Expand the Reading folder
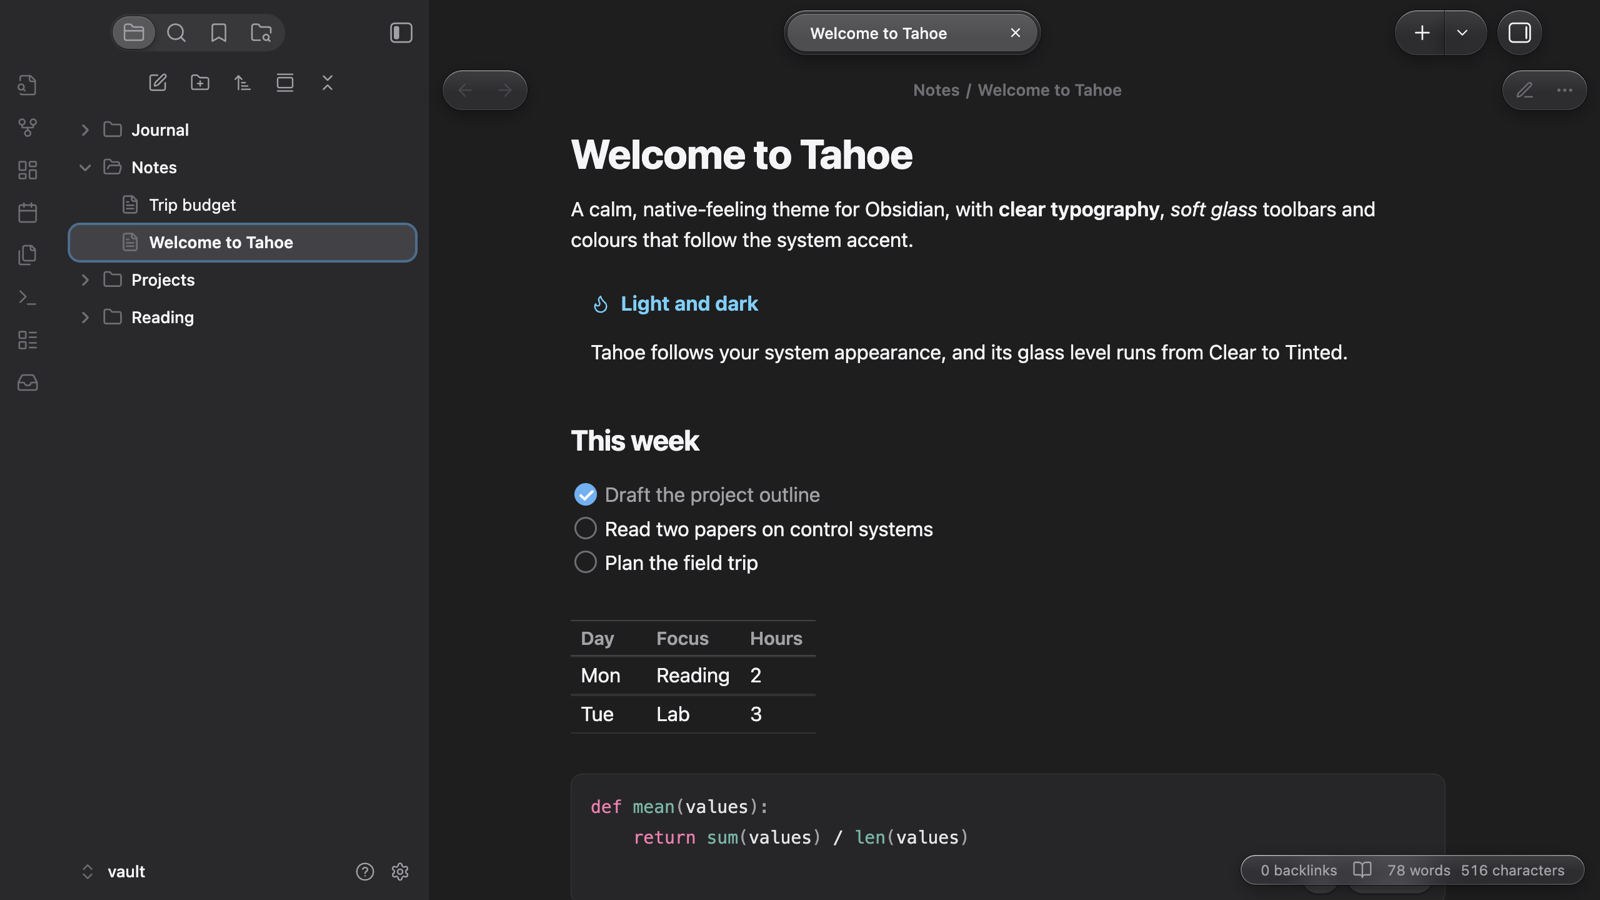This screenshot has width=1600, height=900. [x=85, y=318]
